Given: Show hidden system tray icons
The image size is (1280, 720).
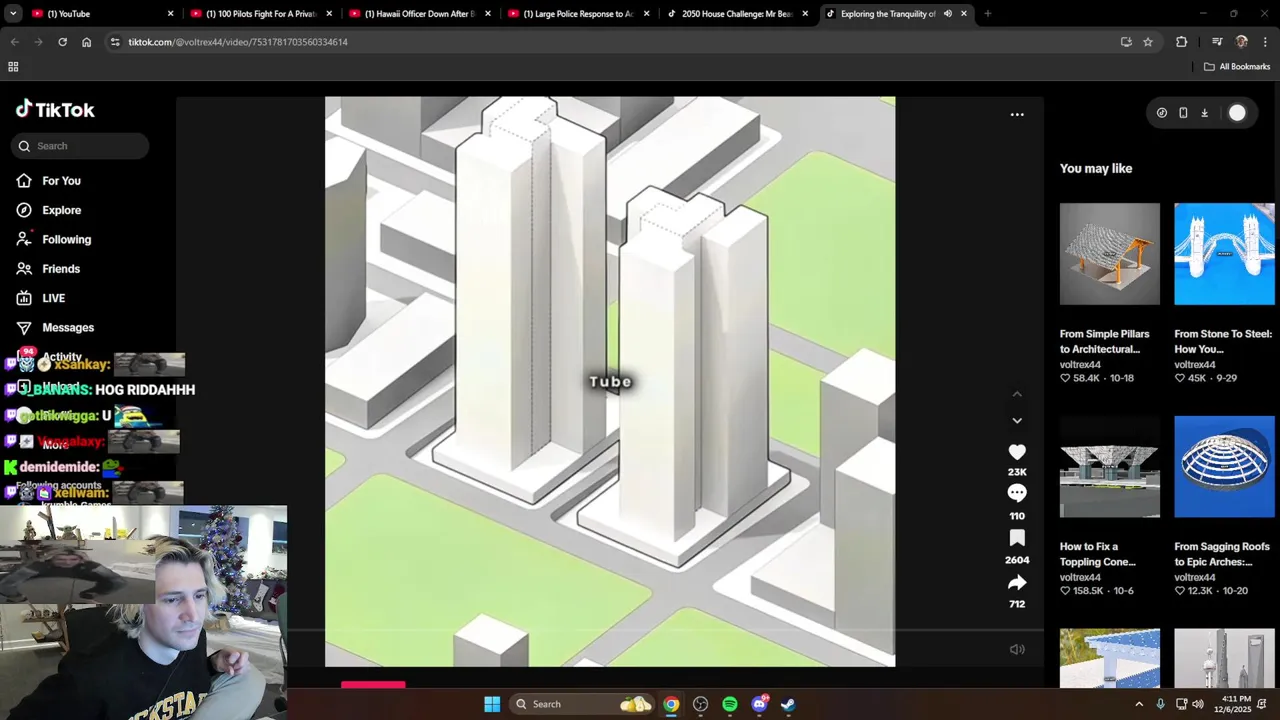Looking at the screenshot, I should tap(1138, 704).
